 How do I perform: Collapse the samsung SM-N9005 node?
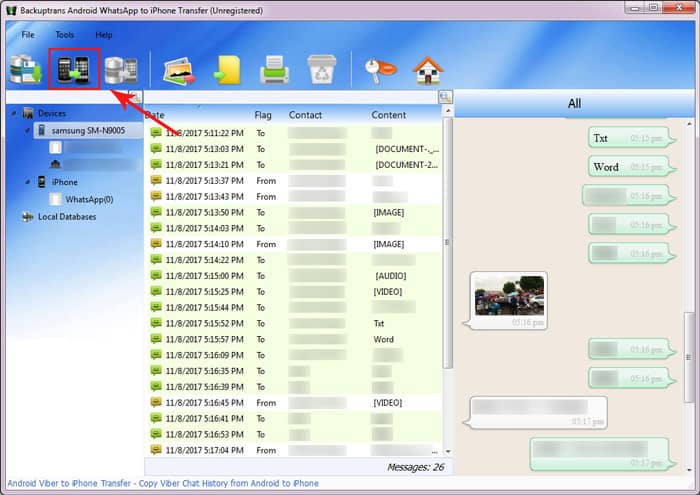click(28, 131)
